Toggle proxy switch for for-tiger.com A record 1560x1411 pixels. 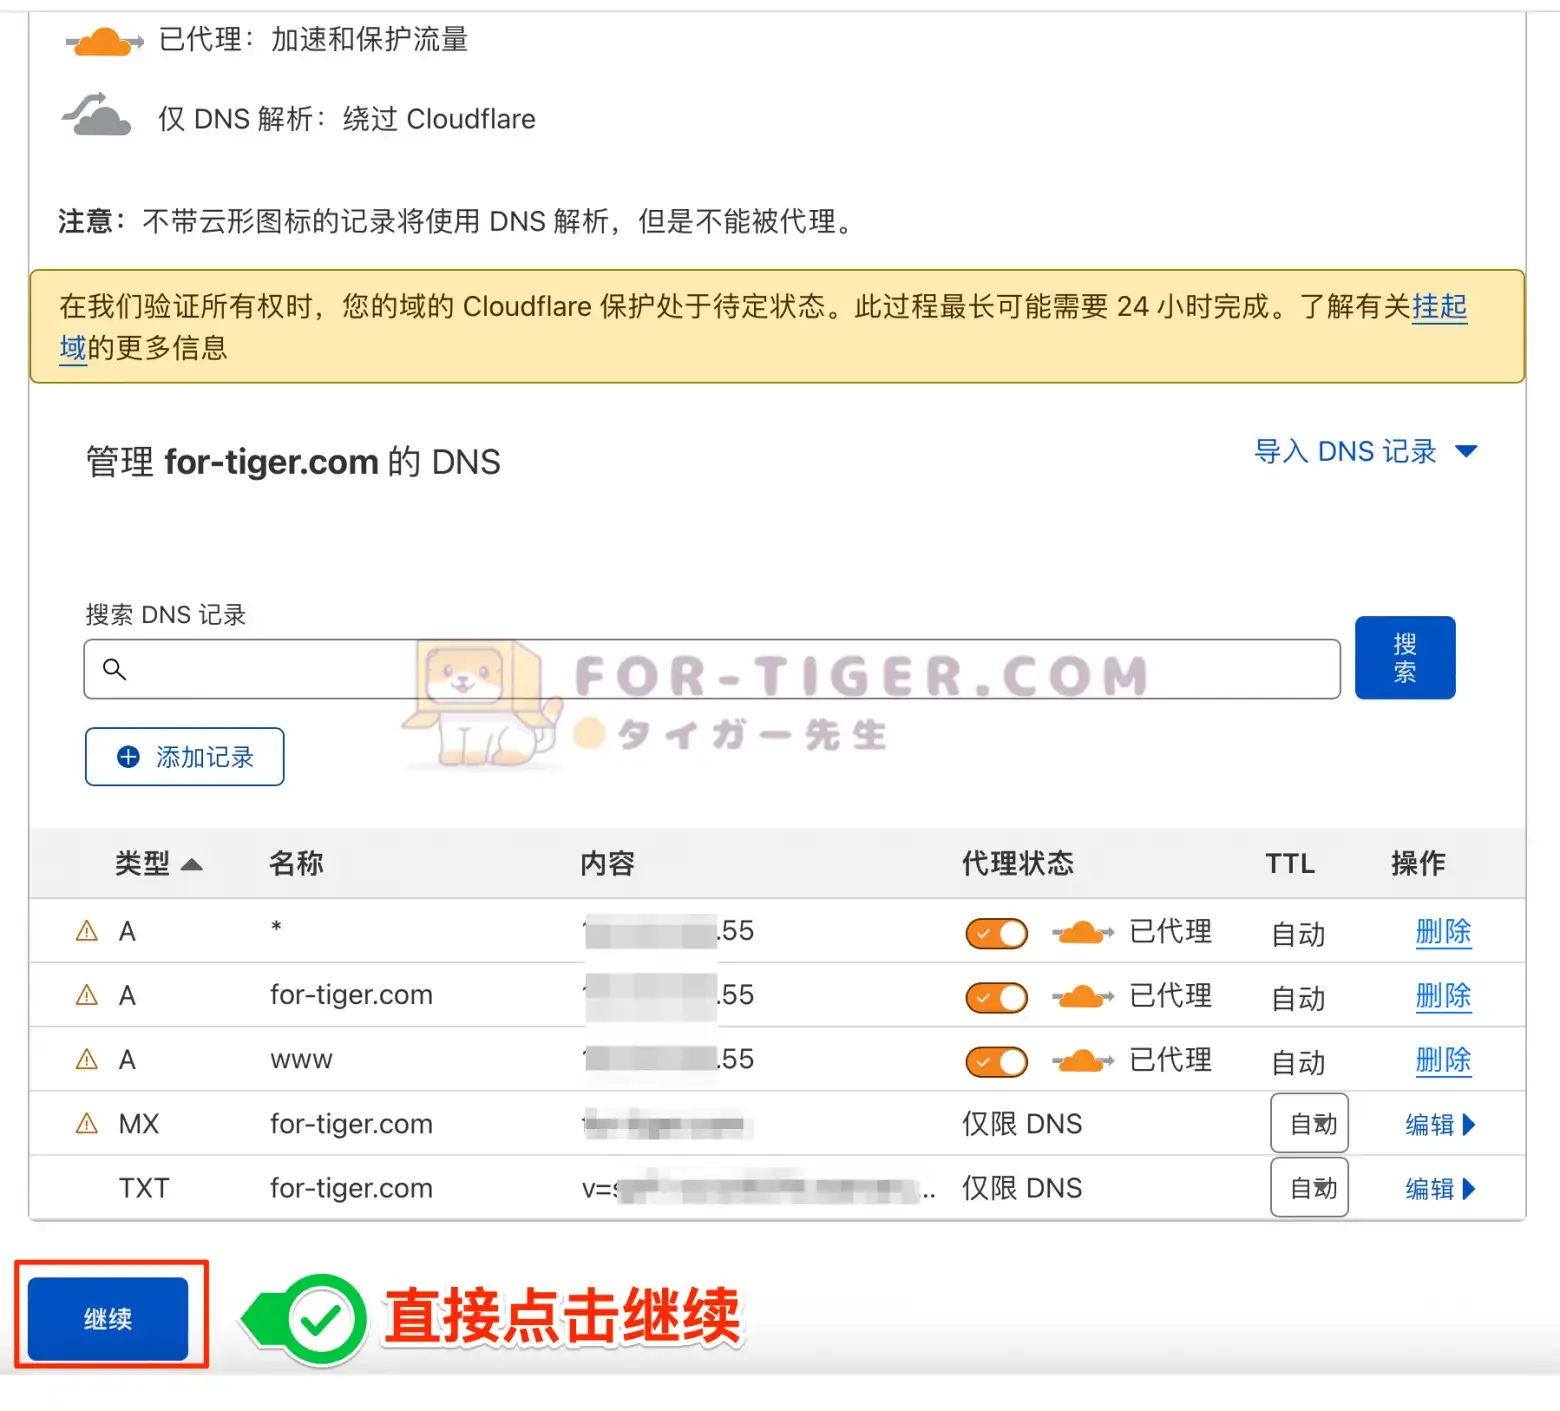pos(996,998)
